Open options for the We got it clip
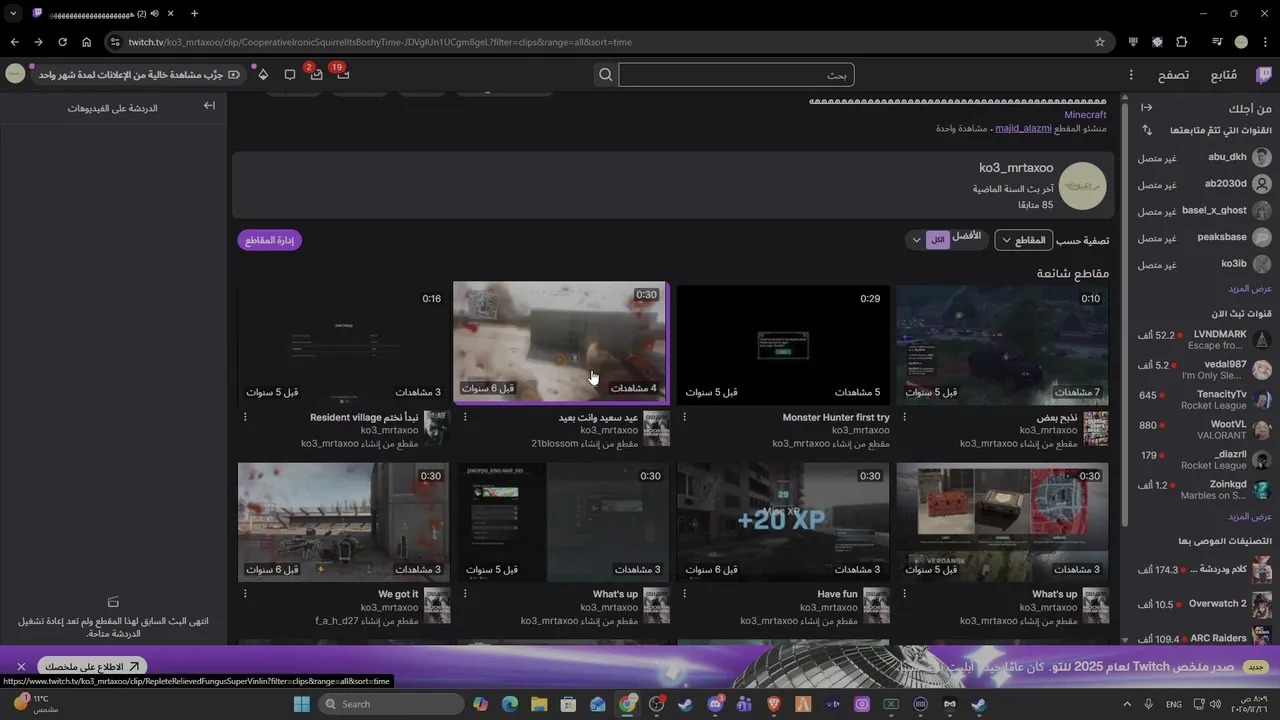The width and height of the screenshot is (1280, 720). 245,594
